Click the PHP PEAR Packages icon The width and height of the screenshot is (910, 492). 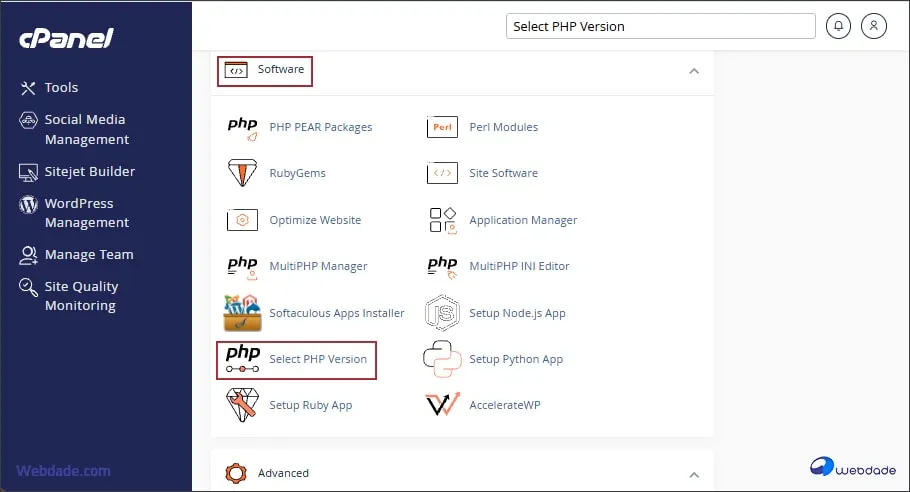[x=242, y=127]
